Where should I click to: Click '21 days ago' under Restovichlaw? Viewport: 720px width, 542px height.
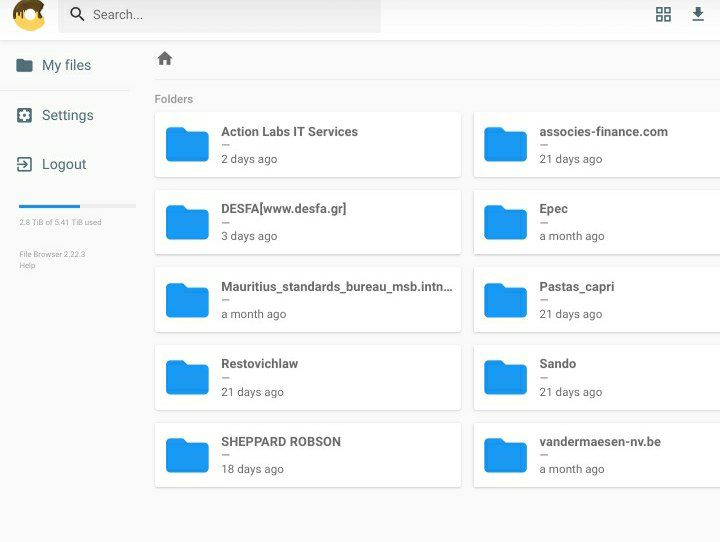(x=253, y=392)
